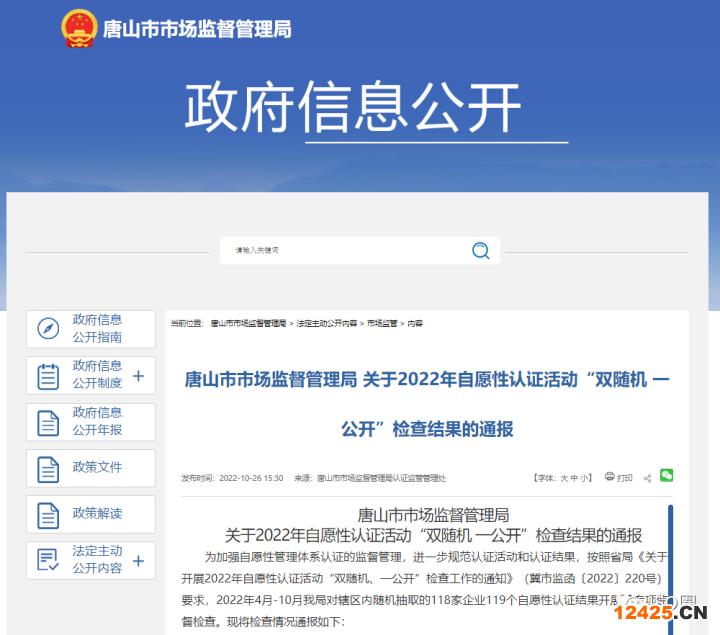Share article via green WeChat icon
720x635 pixels.
click(666, 476)
